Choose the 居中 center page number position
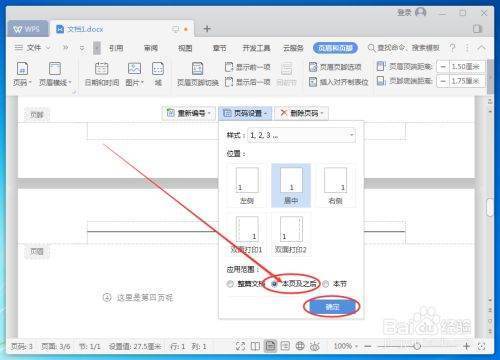This screenshot has height=360, width=500. [291, 186]
